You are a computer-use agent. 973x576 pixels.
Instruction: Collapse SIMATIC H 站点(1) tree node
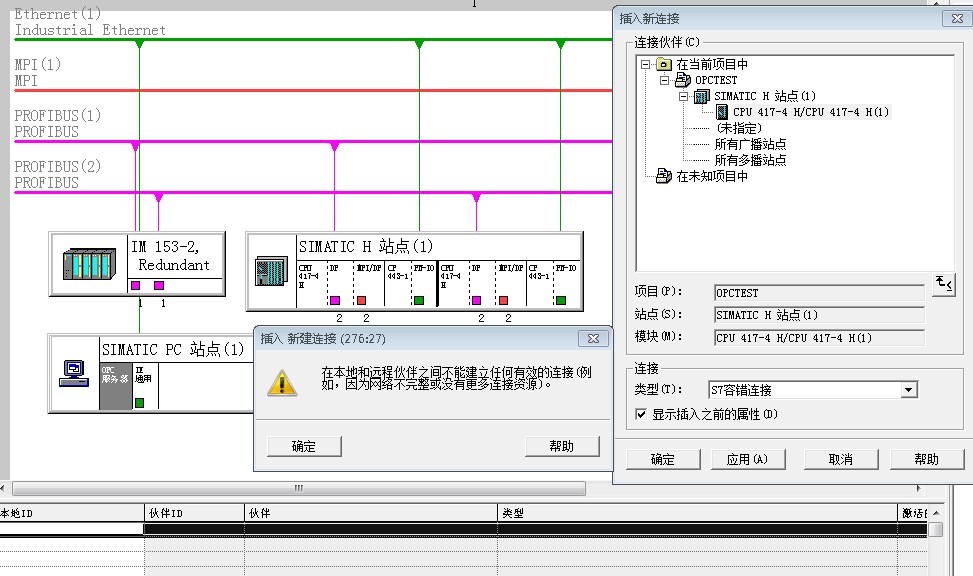(x=684, y=96)
